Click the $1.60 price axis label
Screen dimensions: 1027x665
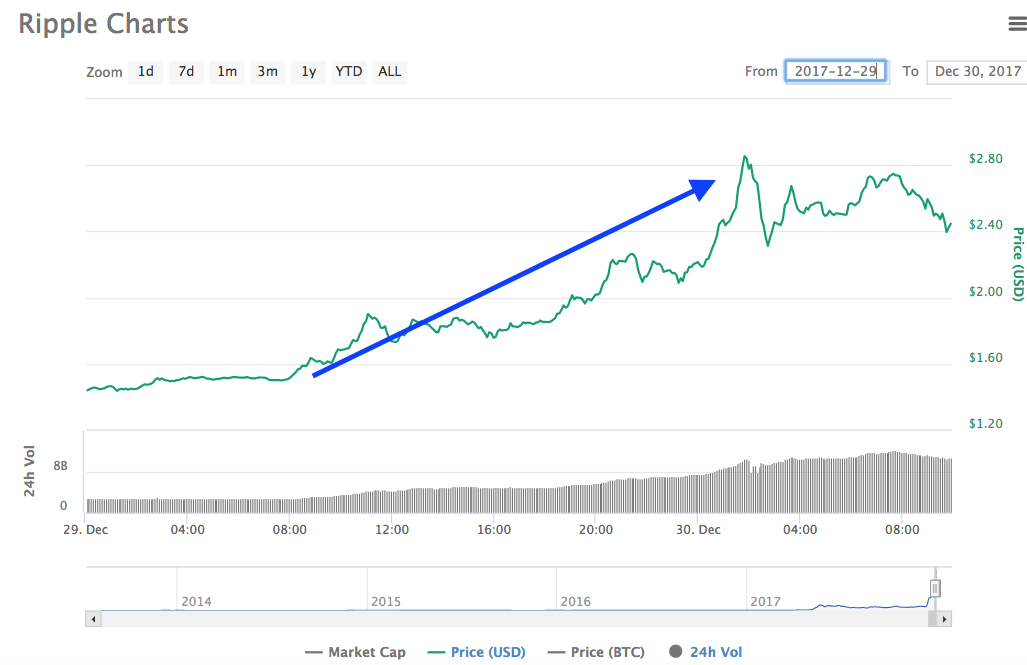click(x=986, y=358)
